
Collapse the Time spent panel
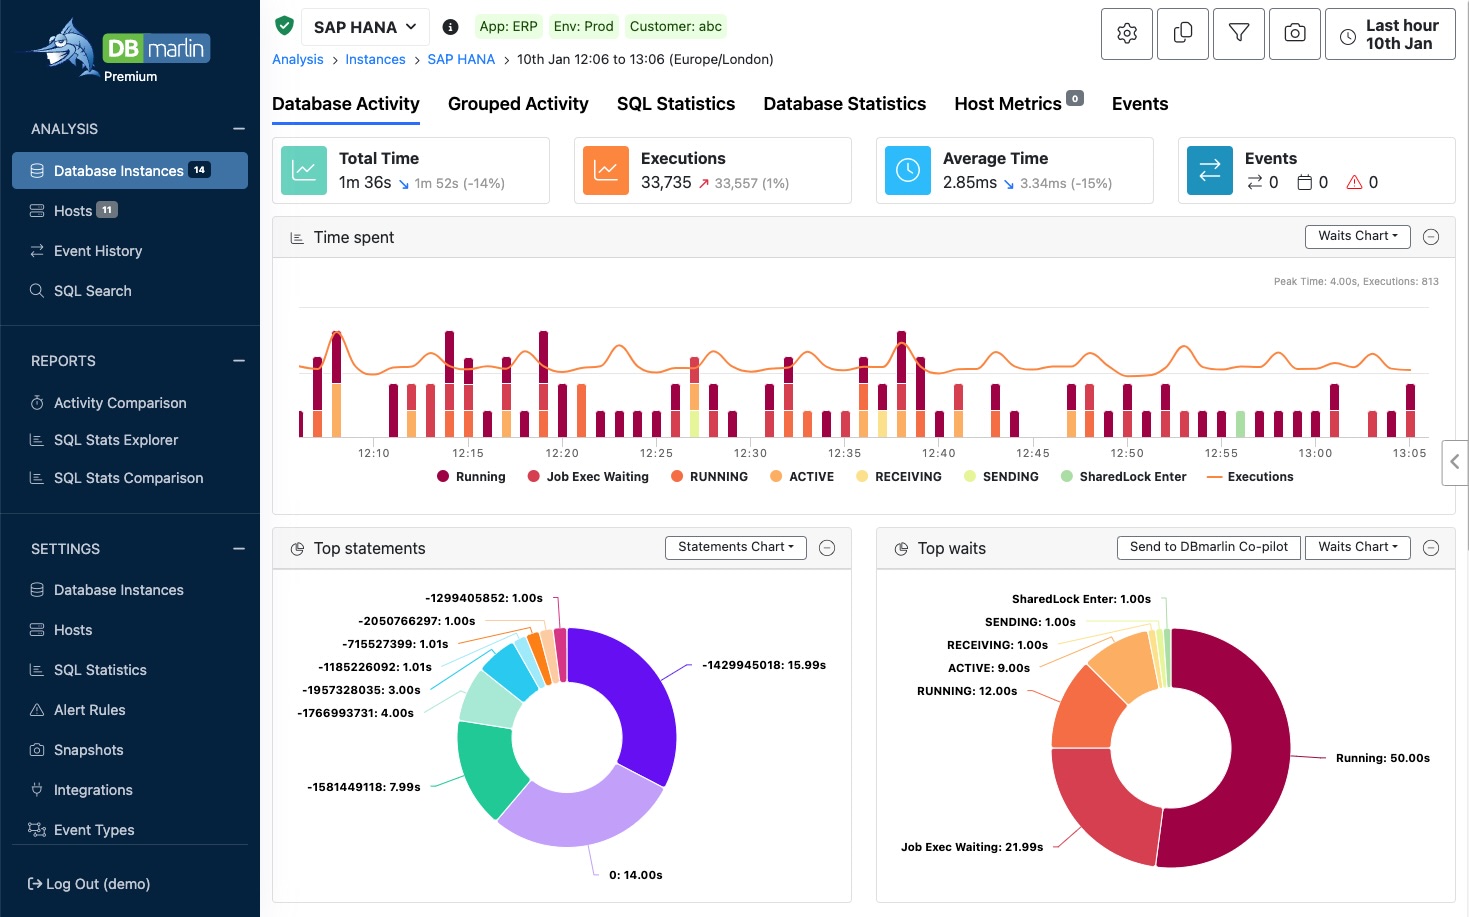coord(1431,237)
